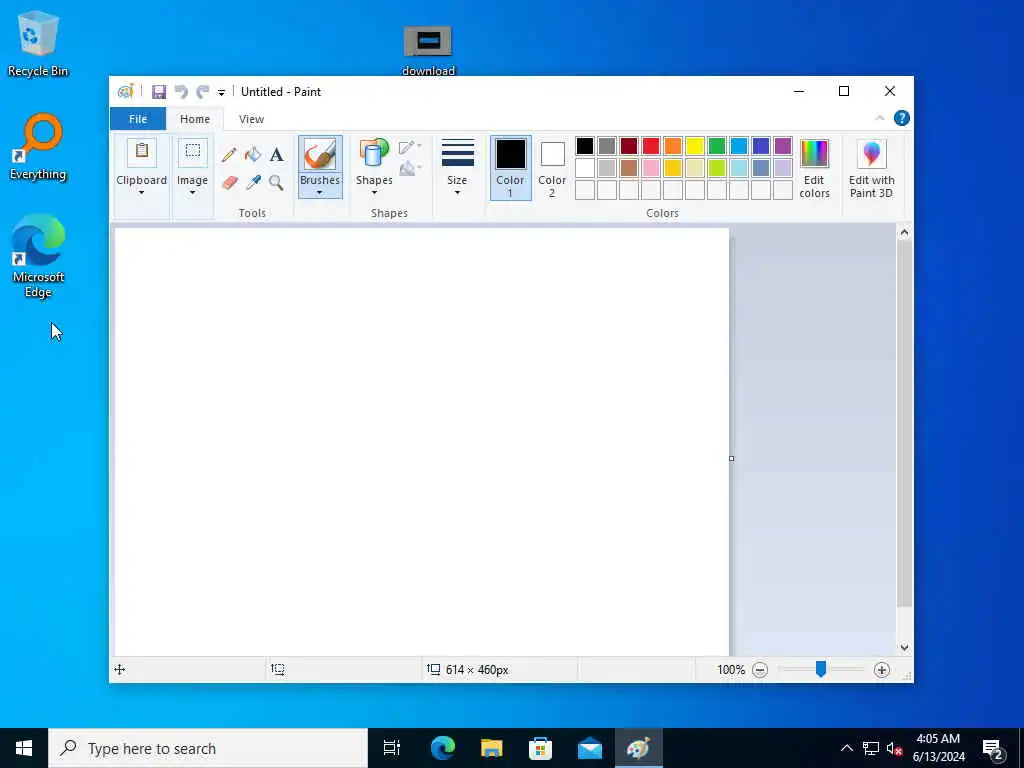This screenshot has height=768, width=1024.
Task: Open Microsoft Store from the taskbar
Action: pos(541,748)
